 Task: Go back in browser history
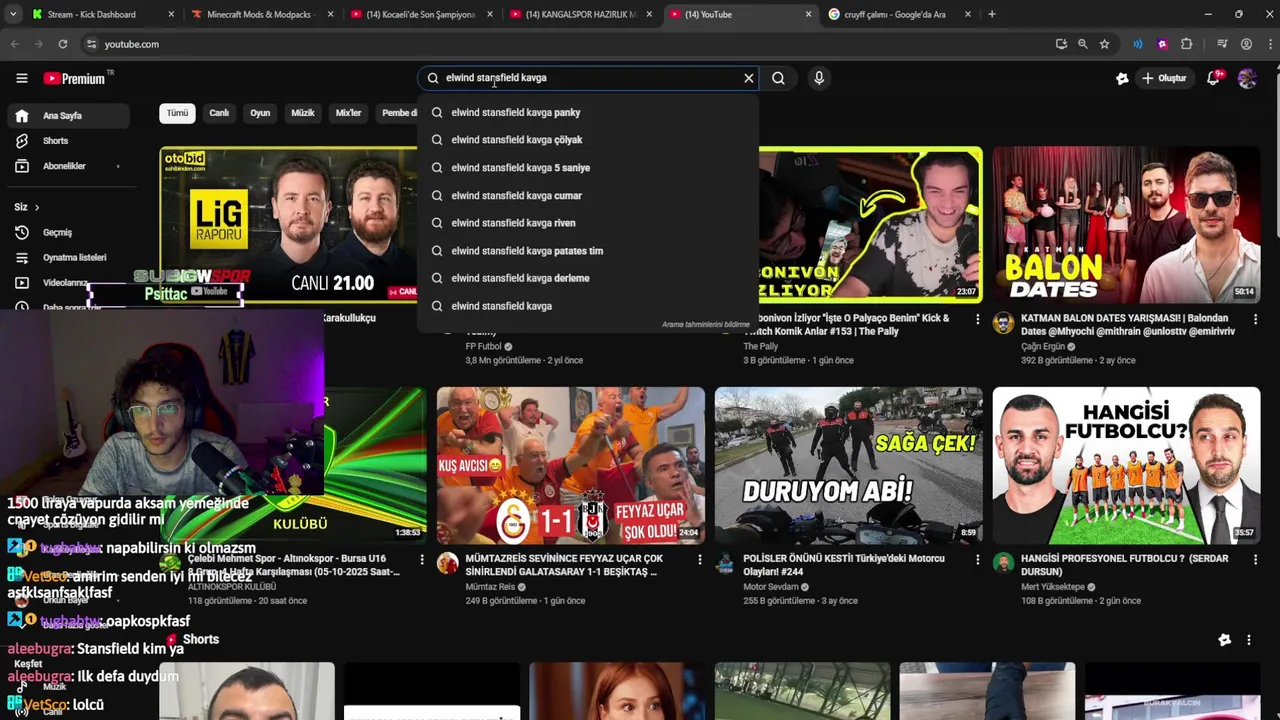pos(14,44)
